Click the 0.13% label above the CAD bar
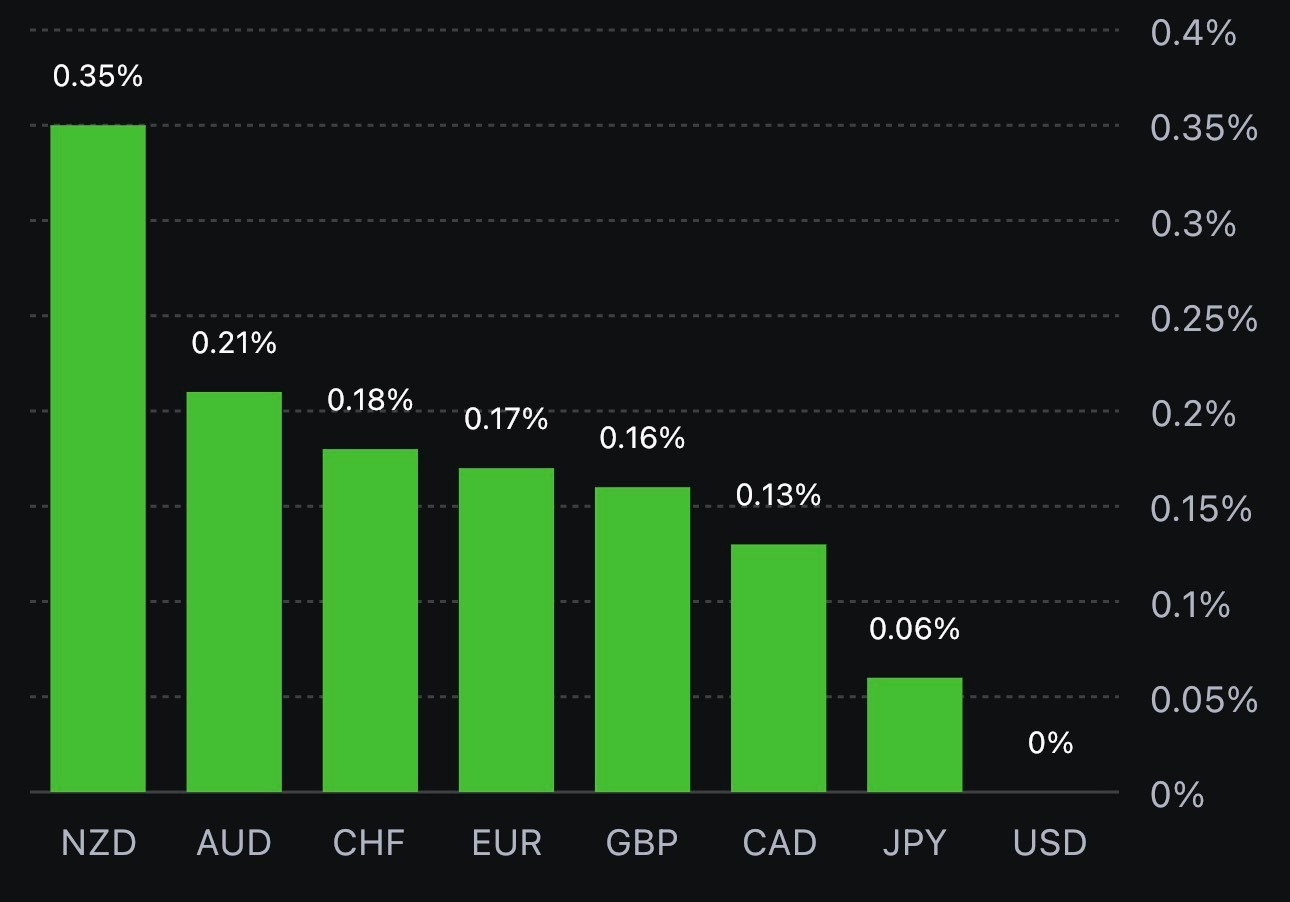Image resolution: width=1290 pixels, height=902 pixels. point(778,495)
